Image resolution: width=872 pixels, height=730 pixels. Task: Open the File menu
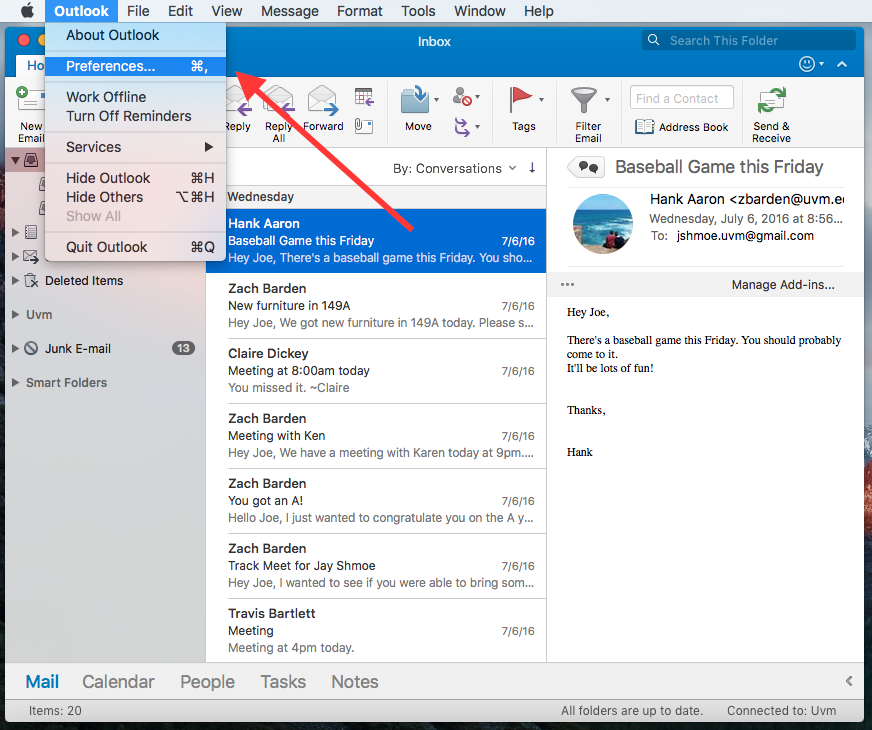tap(138, 11)
